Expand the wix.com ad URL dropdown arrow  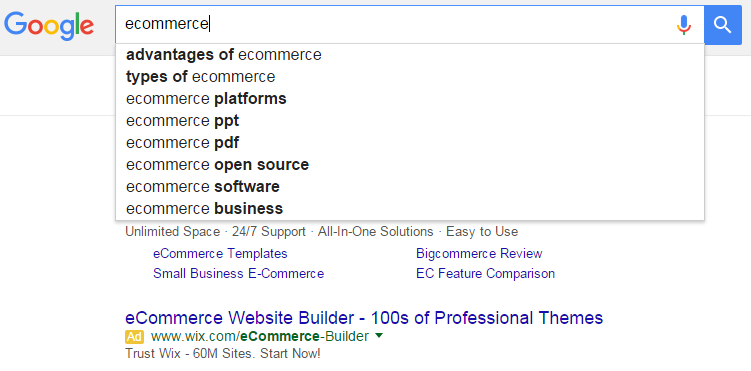[379, 336]
